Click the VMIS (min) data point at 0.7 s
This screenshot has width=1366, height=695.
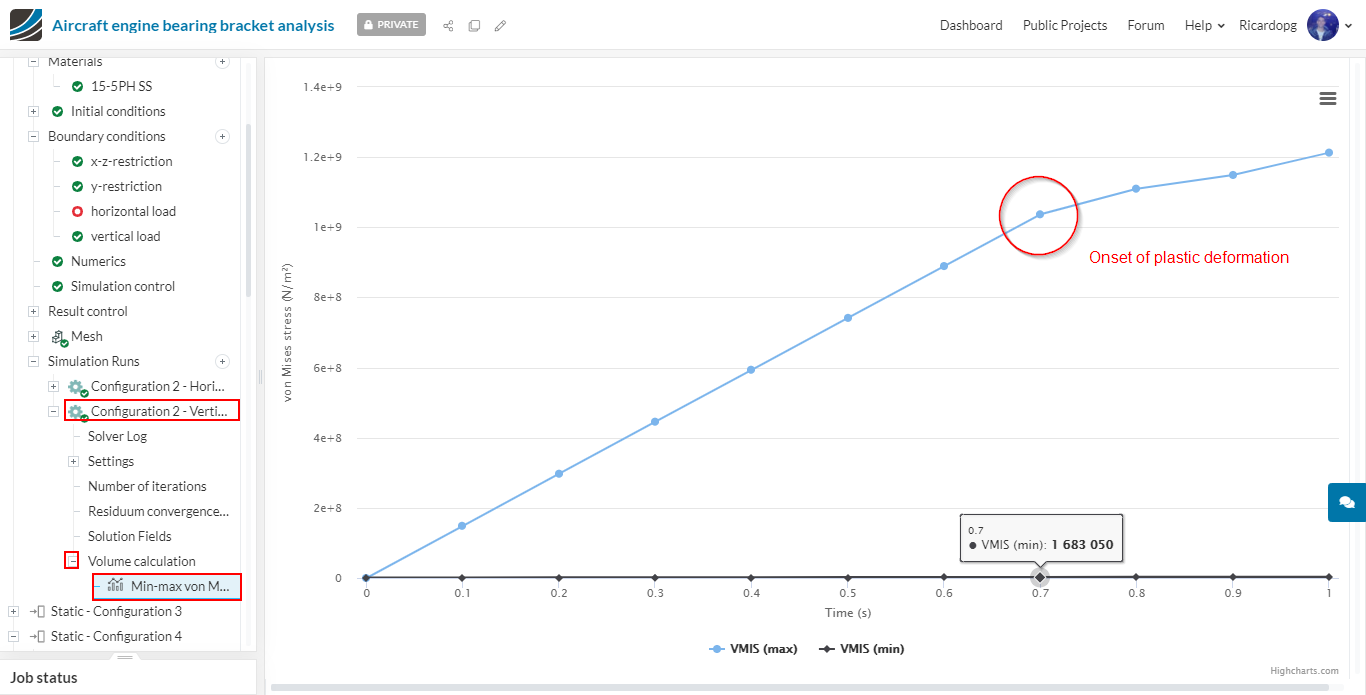tap(1040, 577)
